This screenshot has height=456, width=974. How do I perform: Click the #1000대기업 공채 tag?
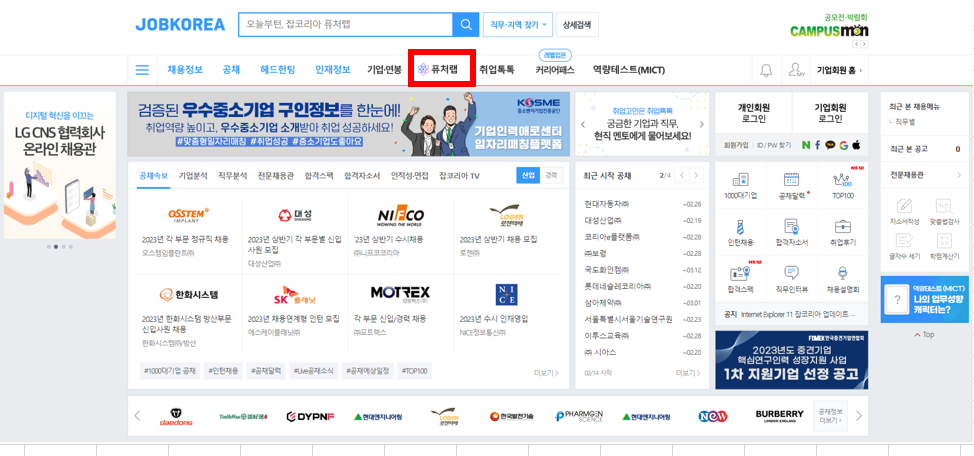(170, 372)
